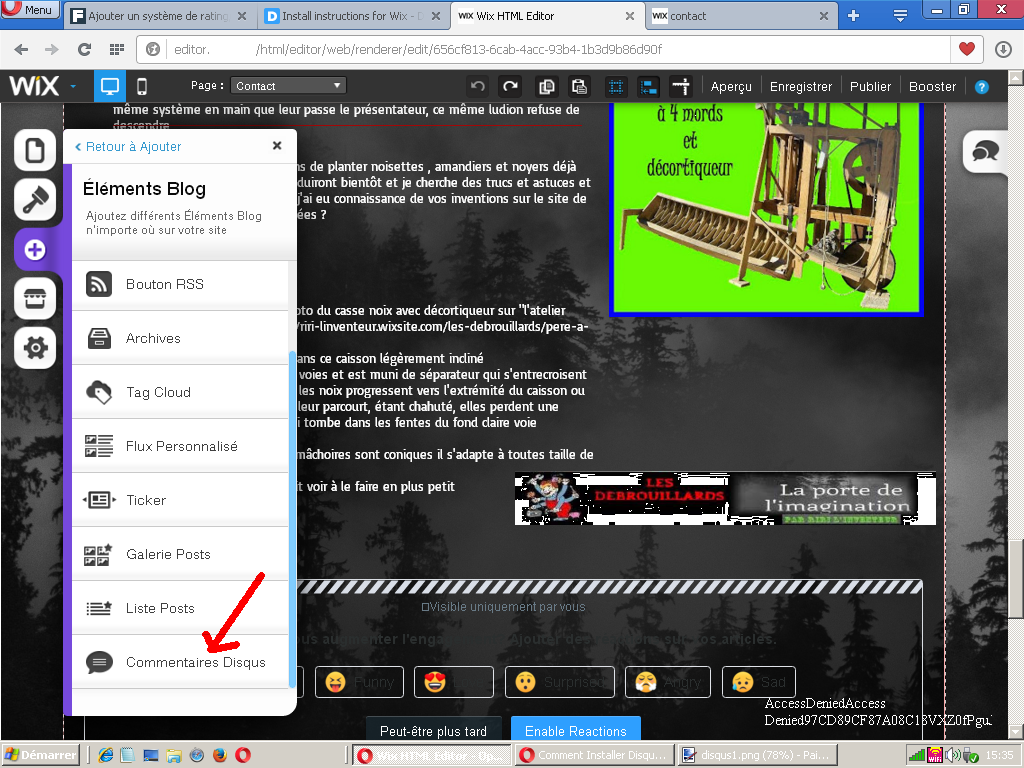Open disqus1.png Paint taskbar item

(x=758, y=755)
